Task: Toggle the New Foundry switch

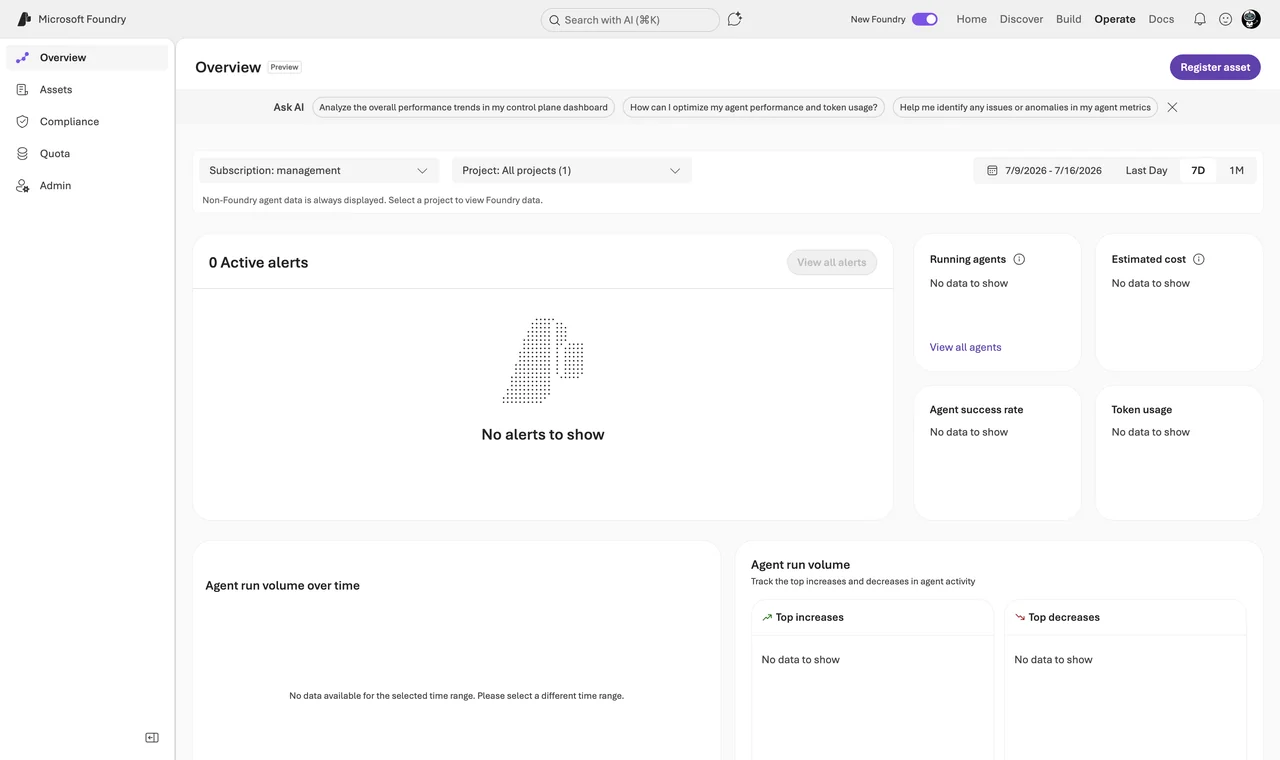Action: 925,19
